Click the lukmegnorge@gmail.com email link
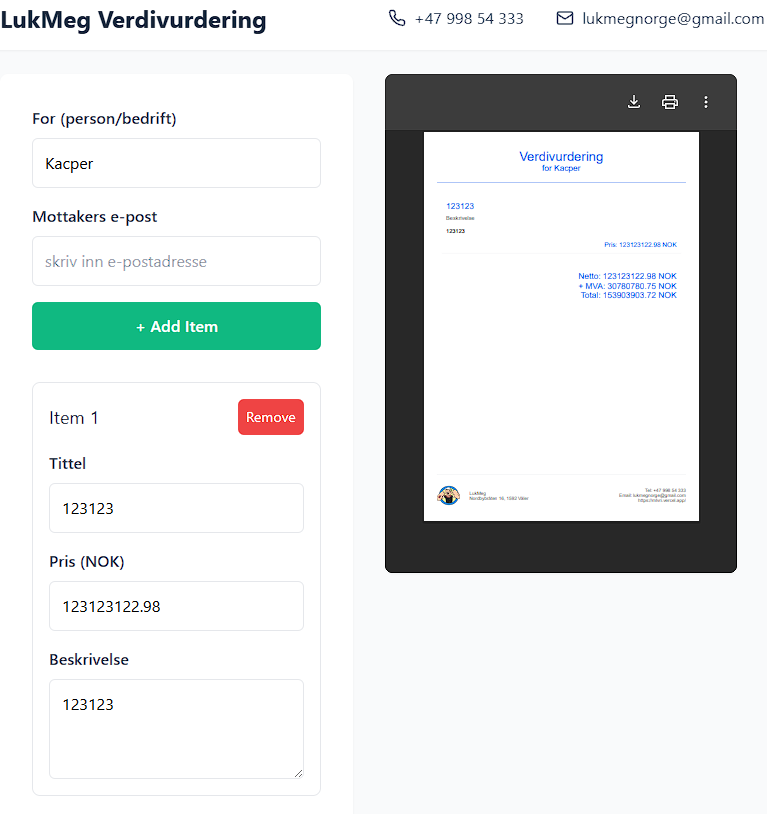767x814 pixels. click(x=673, y=18)
